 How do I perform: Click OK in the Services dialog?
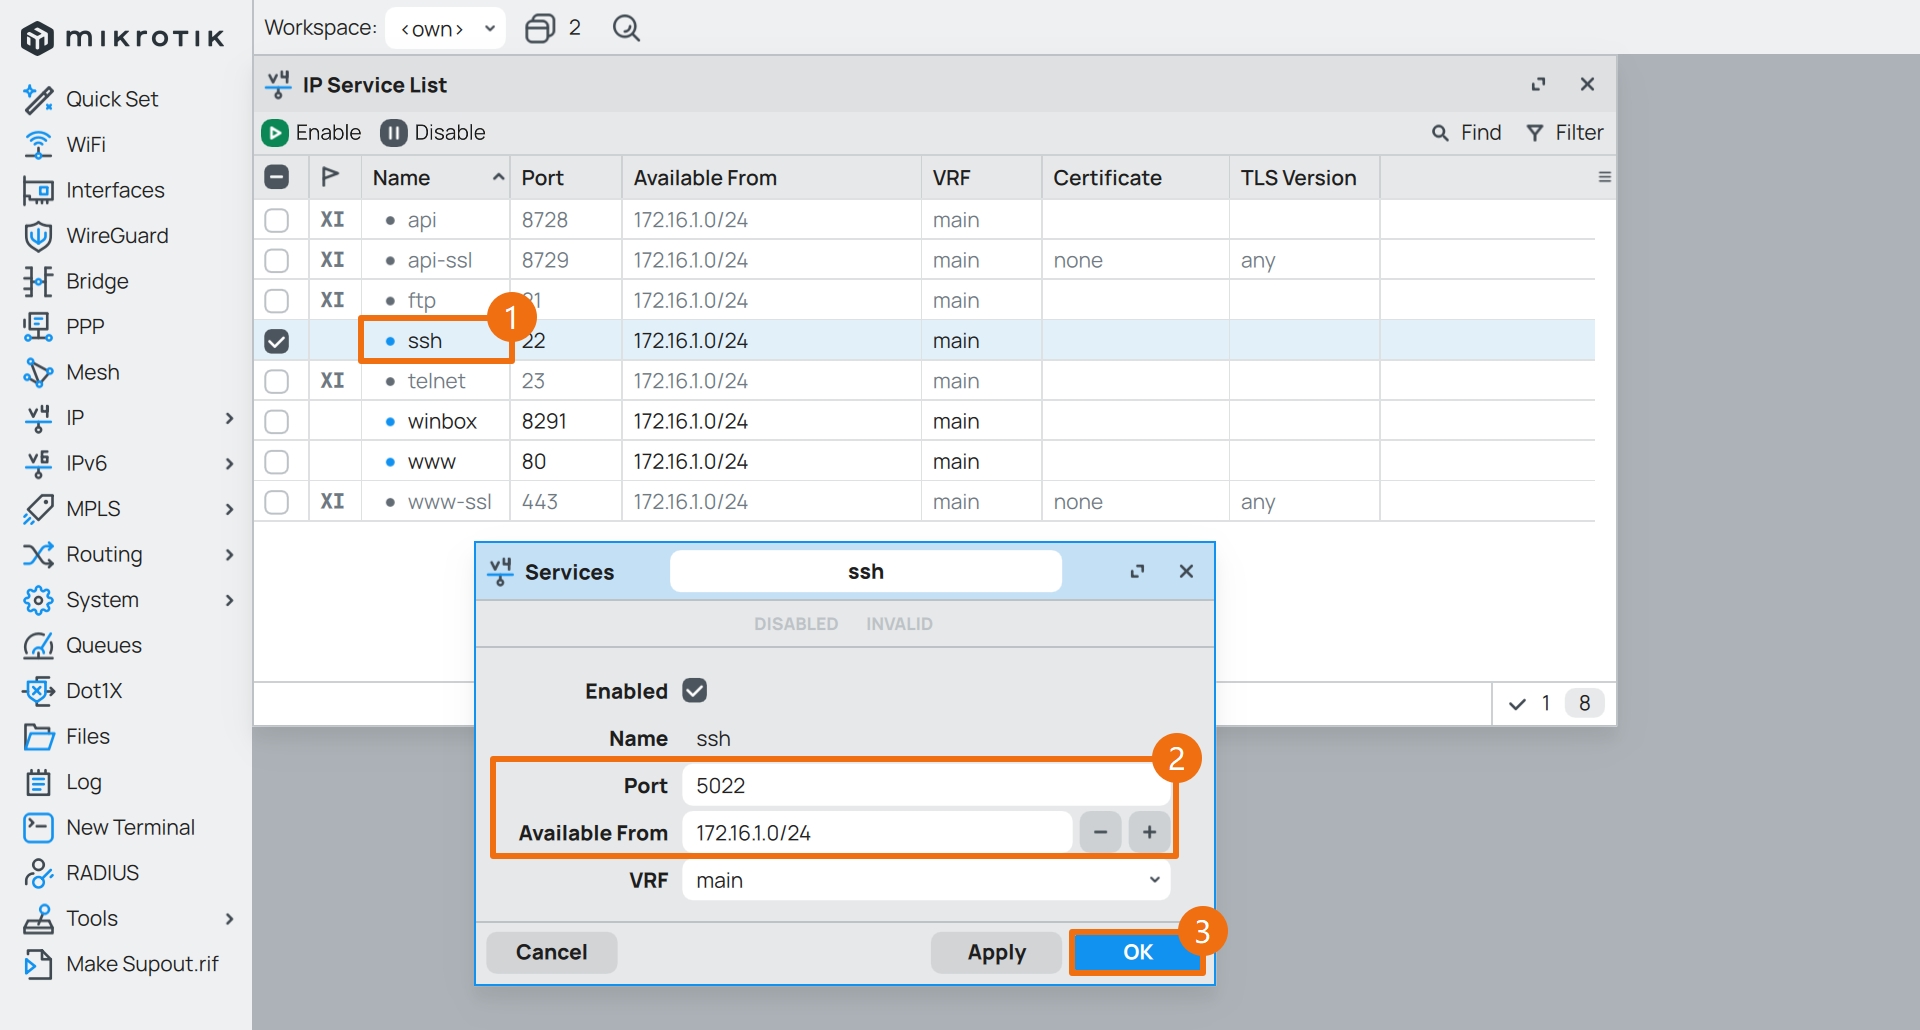(x=1138, y=952)
